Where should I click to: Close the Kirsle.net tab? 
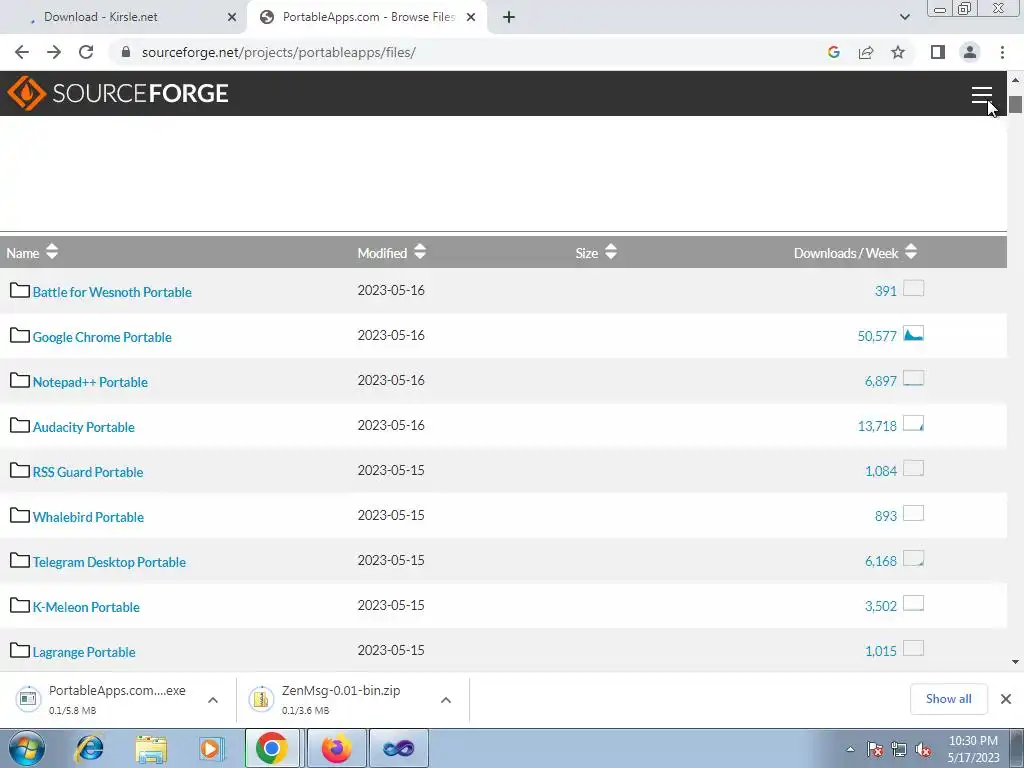232,17
